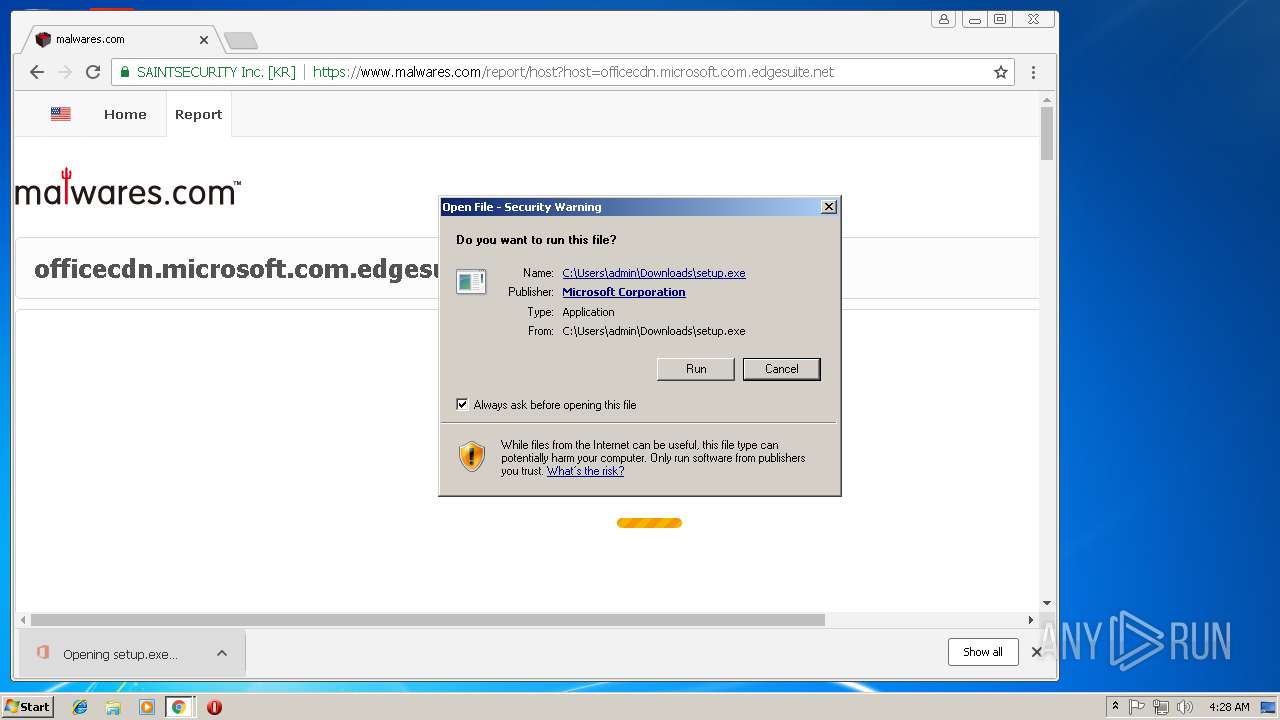Click the US flag language selector

(x=61, y=114)
